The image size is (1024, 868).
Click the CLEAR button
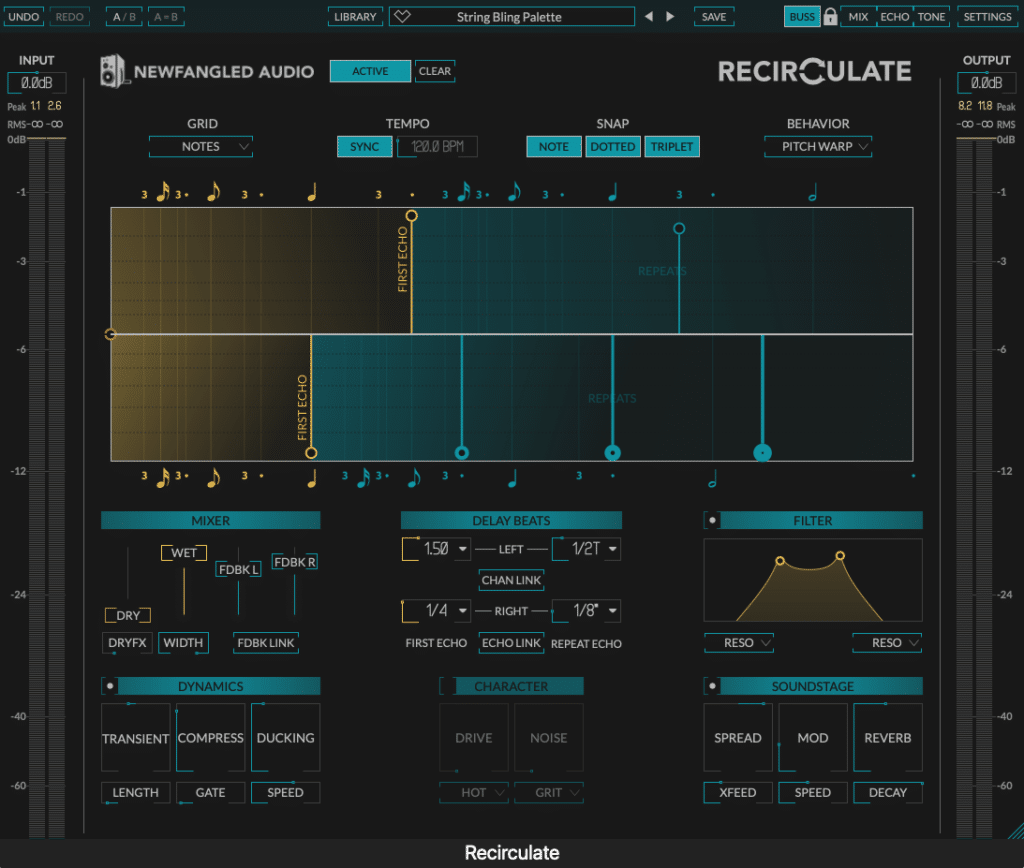[x=435, y=71]
